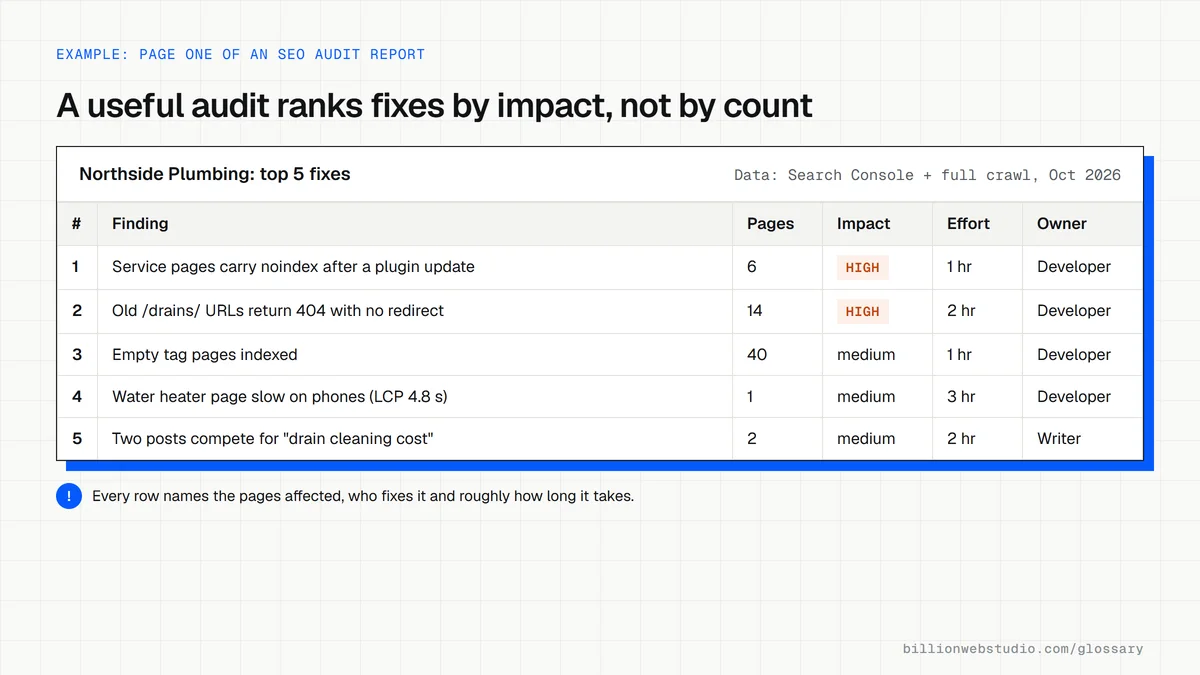Click 'Developer' owner in /drains/ row

[1074, 311]
